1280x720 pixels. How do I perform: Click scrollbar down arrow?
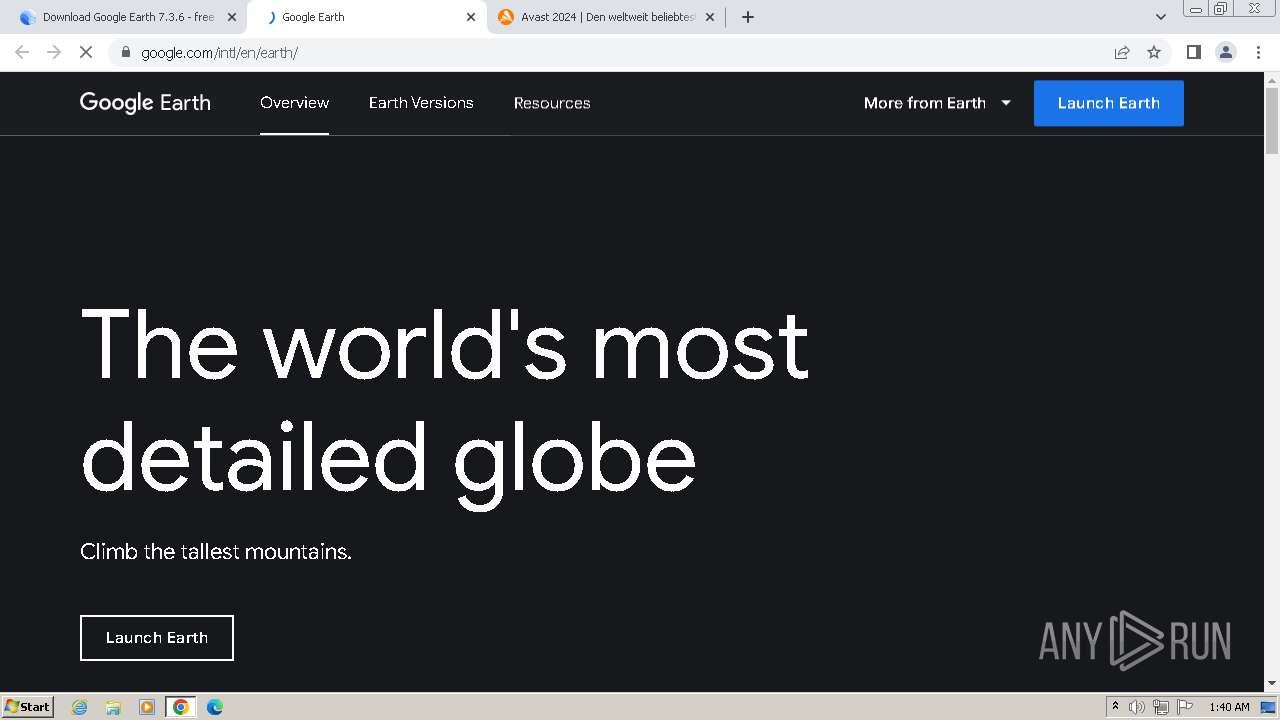click(1272, 684)
